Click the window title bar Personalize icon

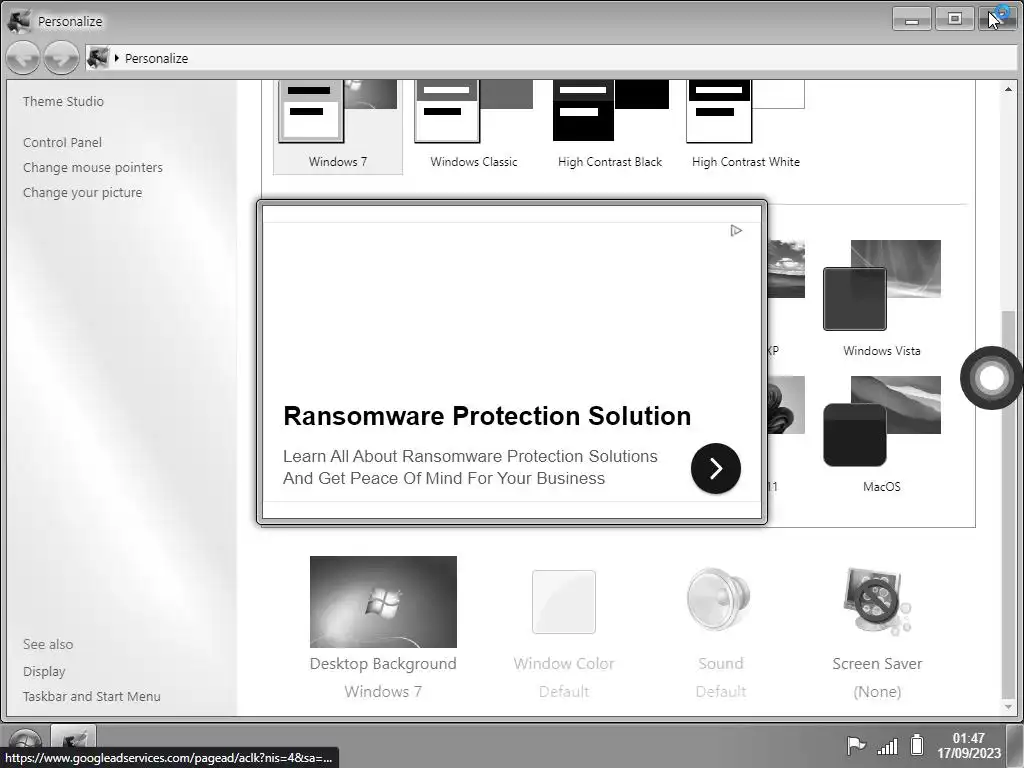click(x=19, y=21)
